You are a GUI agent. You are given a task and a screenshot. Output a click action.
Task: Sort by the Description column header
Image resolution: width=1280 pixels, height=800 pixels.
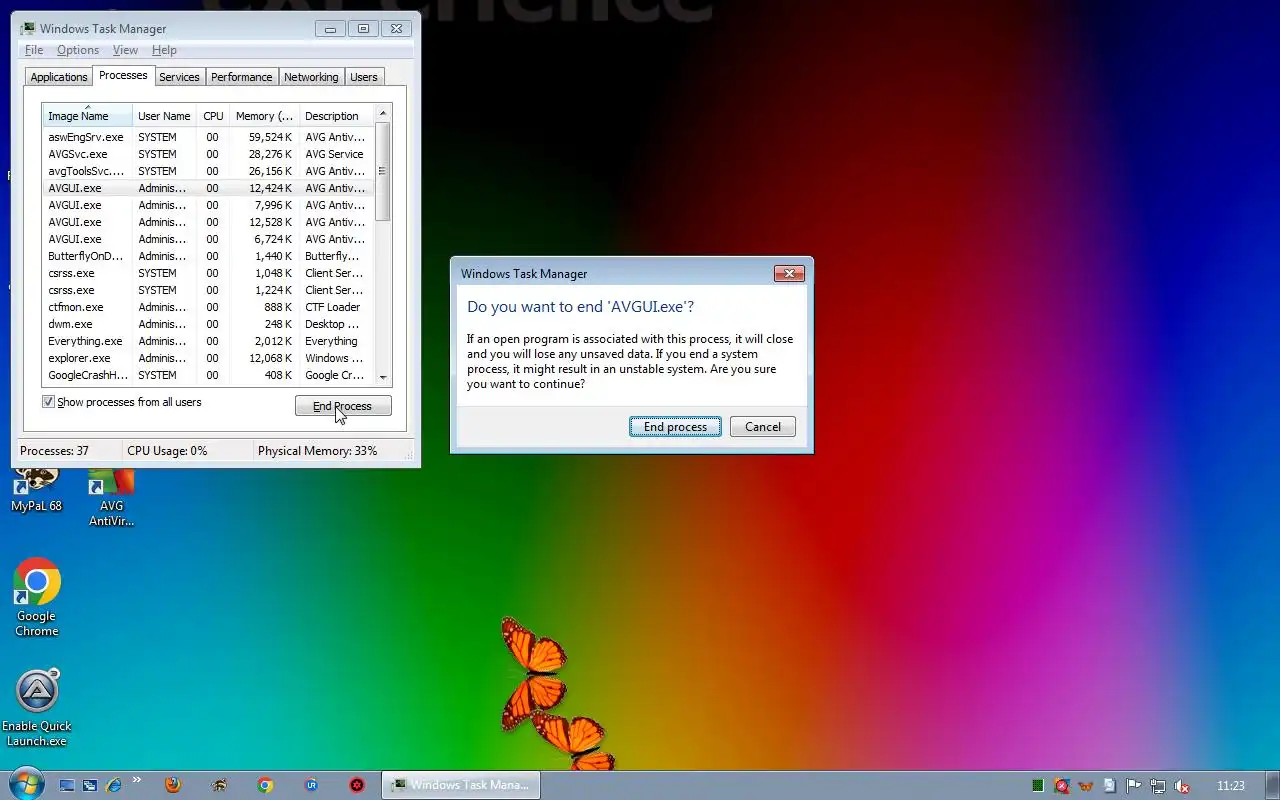click(x=337, y=116)
